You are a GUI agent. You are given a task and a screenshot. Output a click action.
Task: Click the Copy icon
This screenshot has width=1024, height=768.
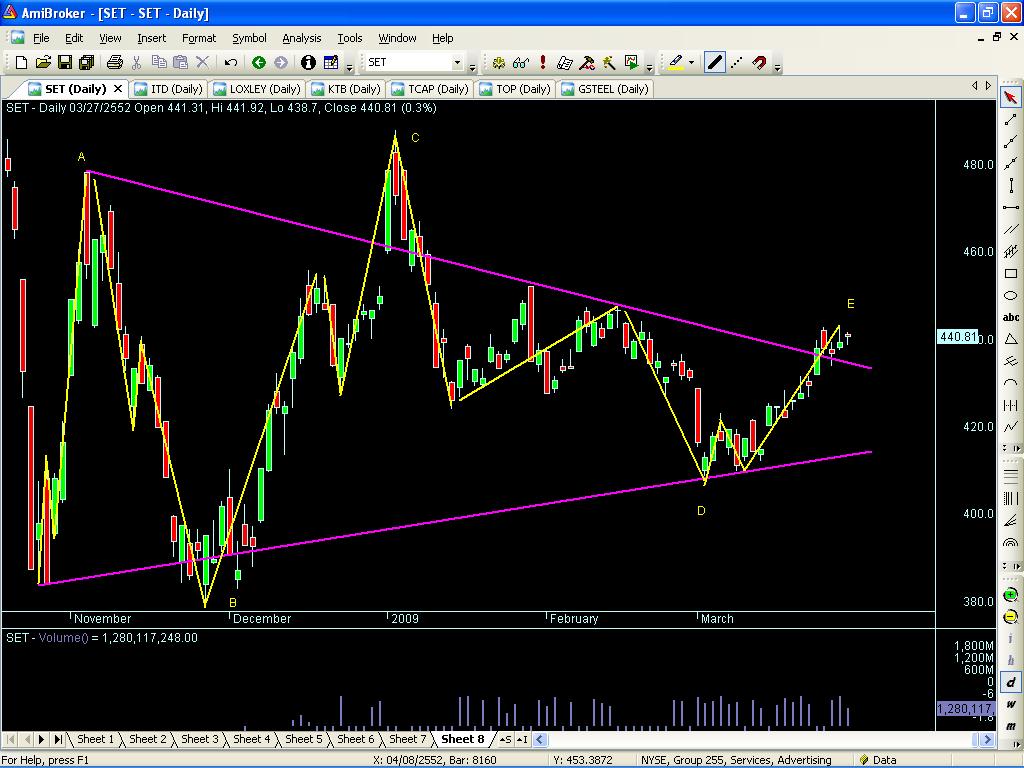(159, 63)
